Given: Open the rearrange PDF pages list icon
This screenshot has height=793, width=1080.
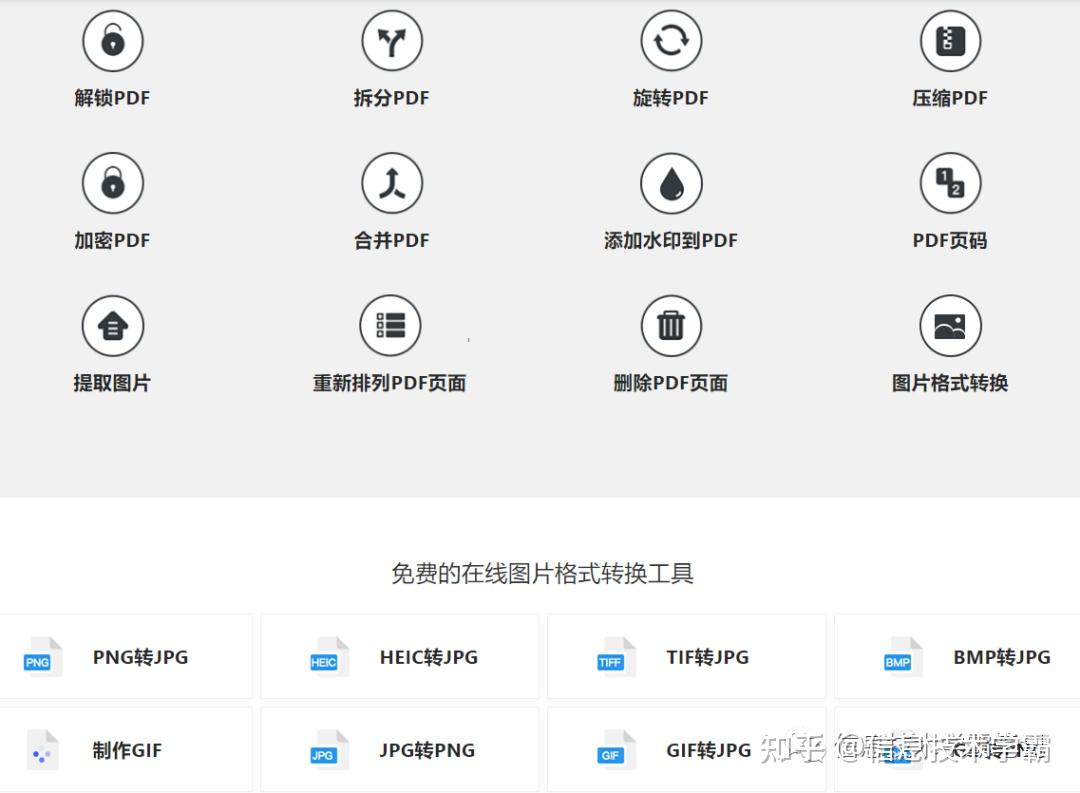Looking at the screenshot, I should (391, 326).
